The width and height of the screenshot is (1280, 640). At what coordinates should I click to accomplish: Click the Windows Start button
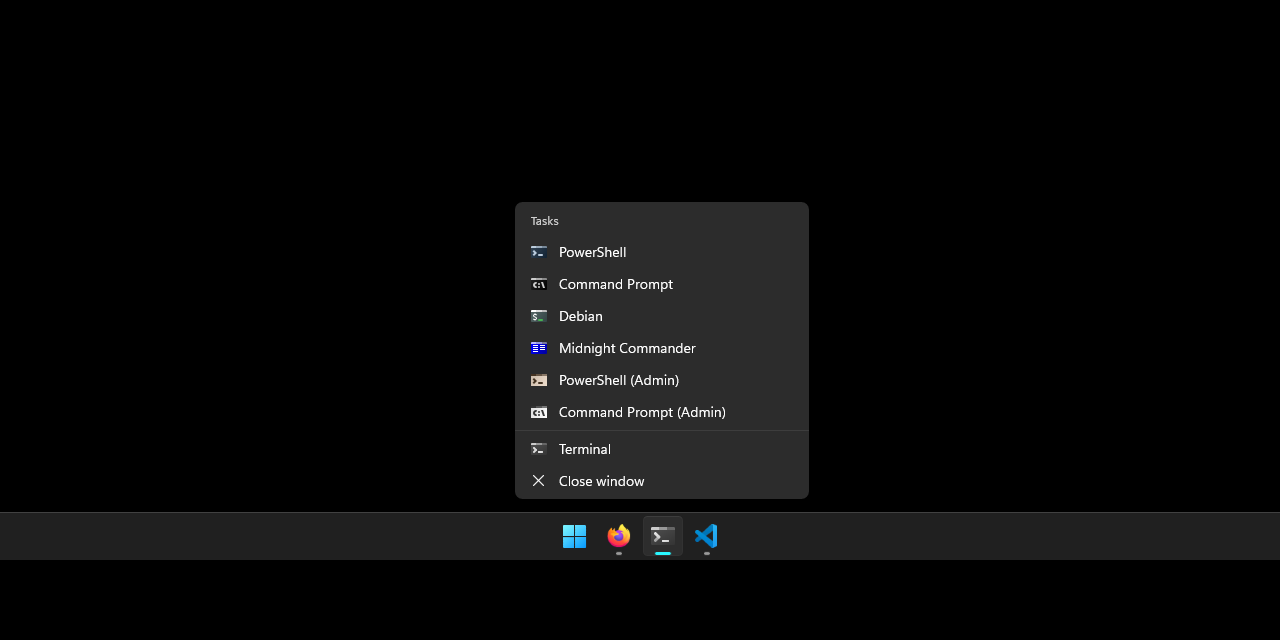click(574, 536)
